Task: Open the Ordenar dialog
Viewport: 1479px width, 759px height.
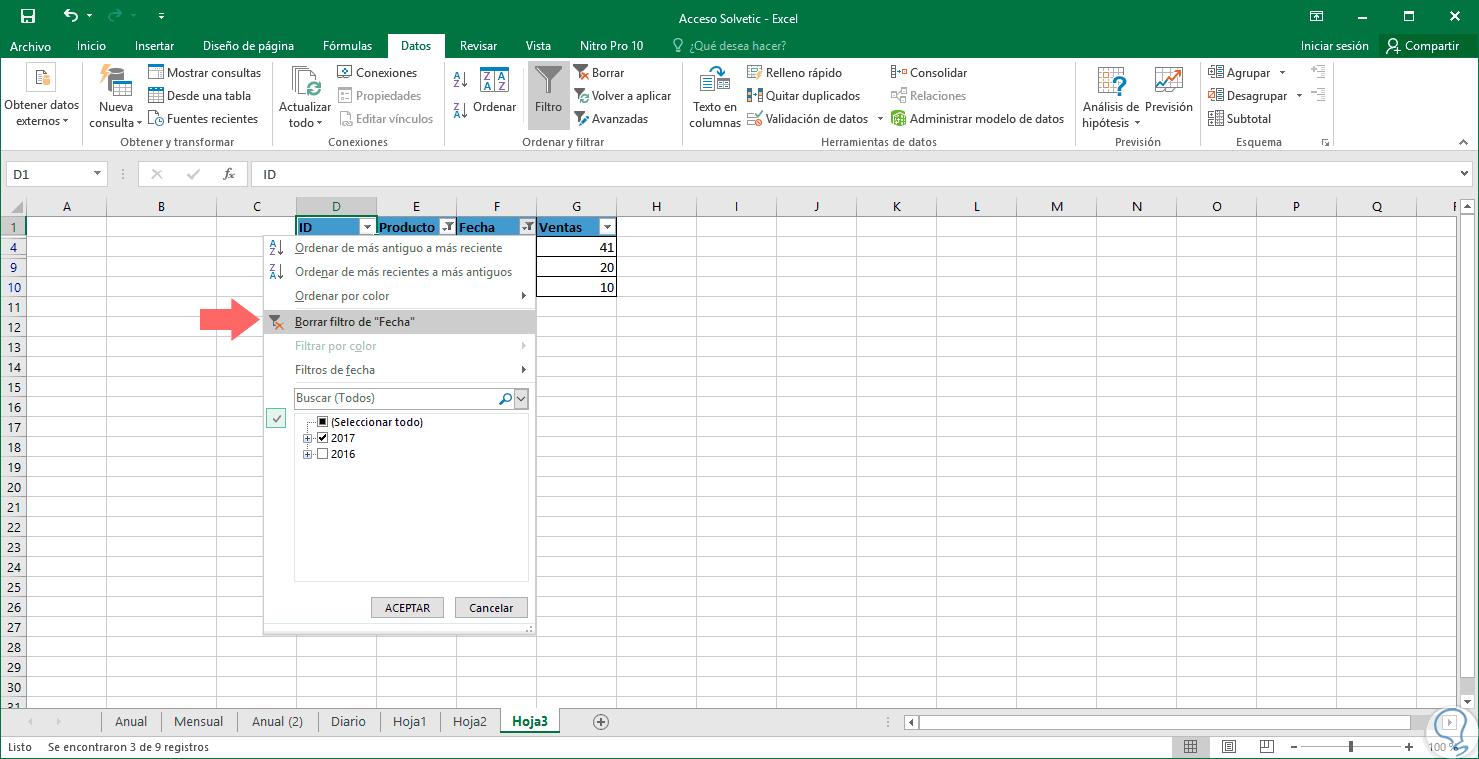Action: click(495, 91)
